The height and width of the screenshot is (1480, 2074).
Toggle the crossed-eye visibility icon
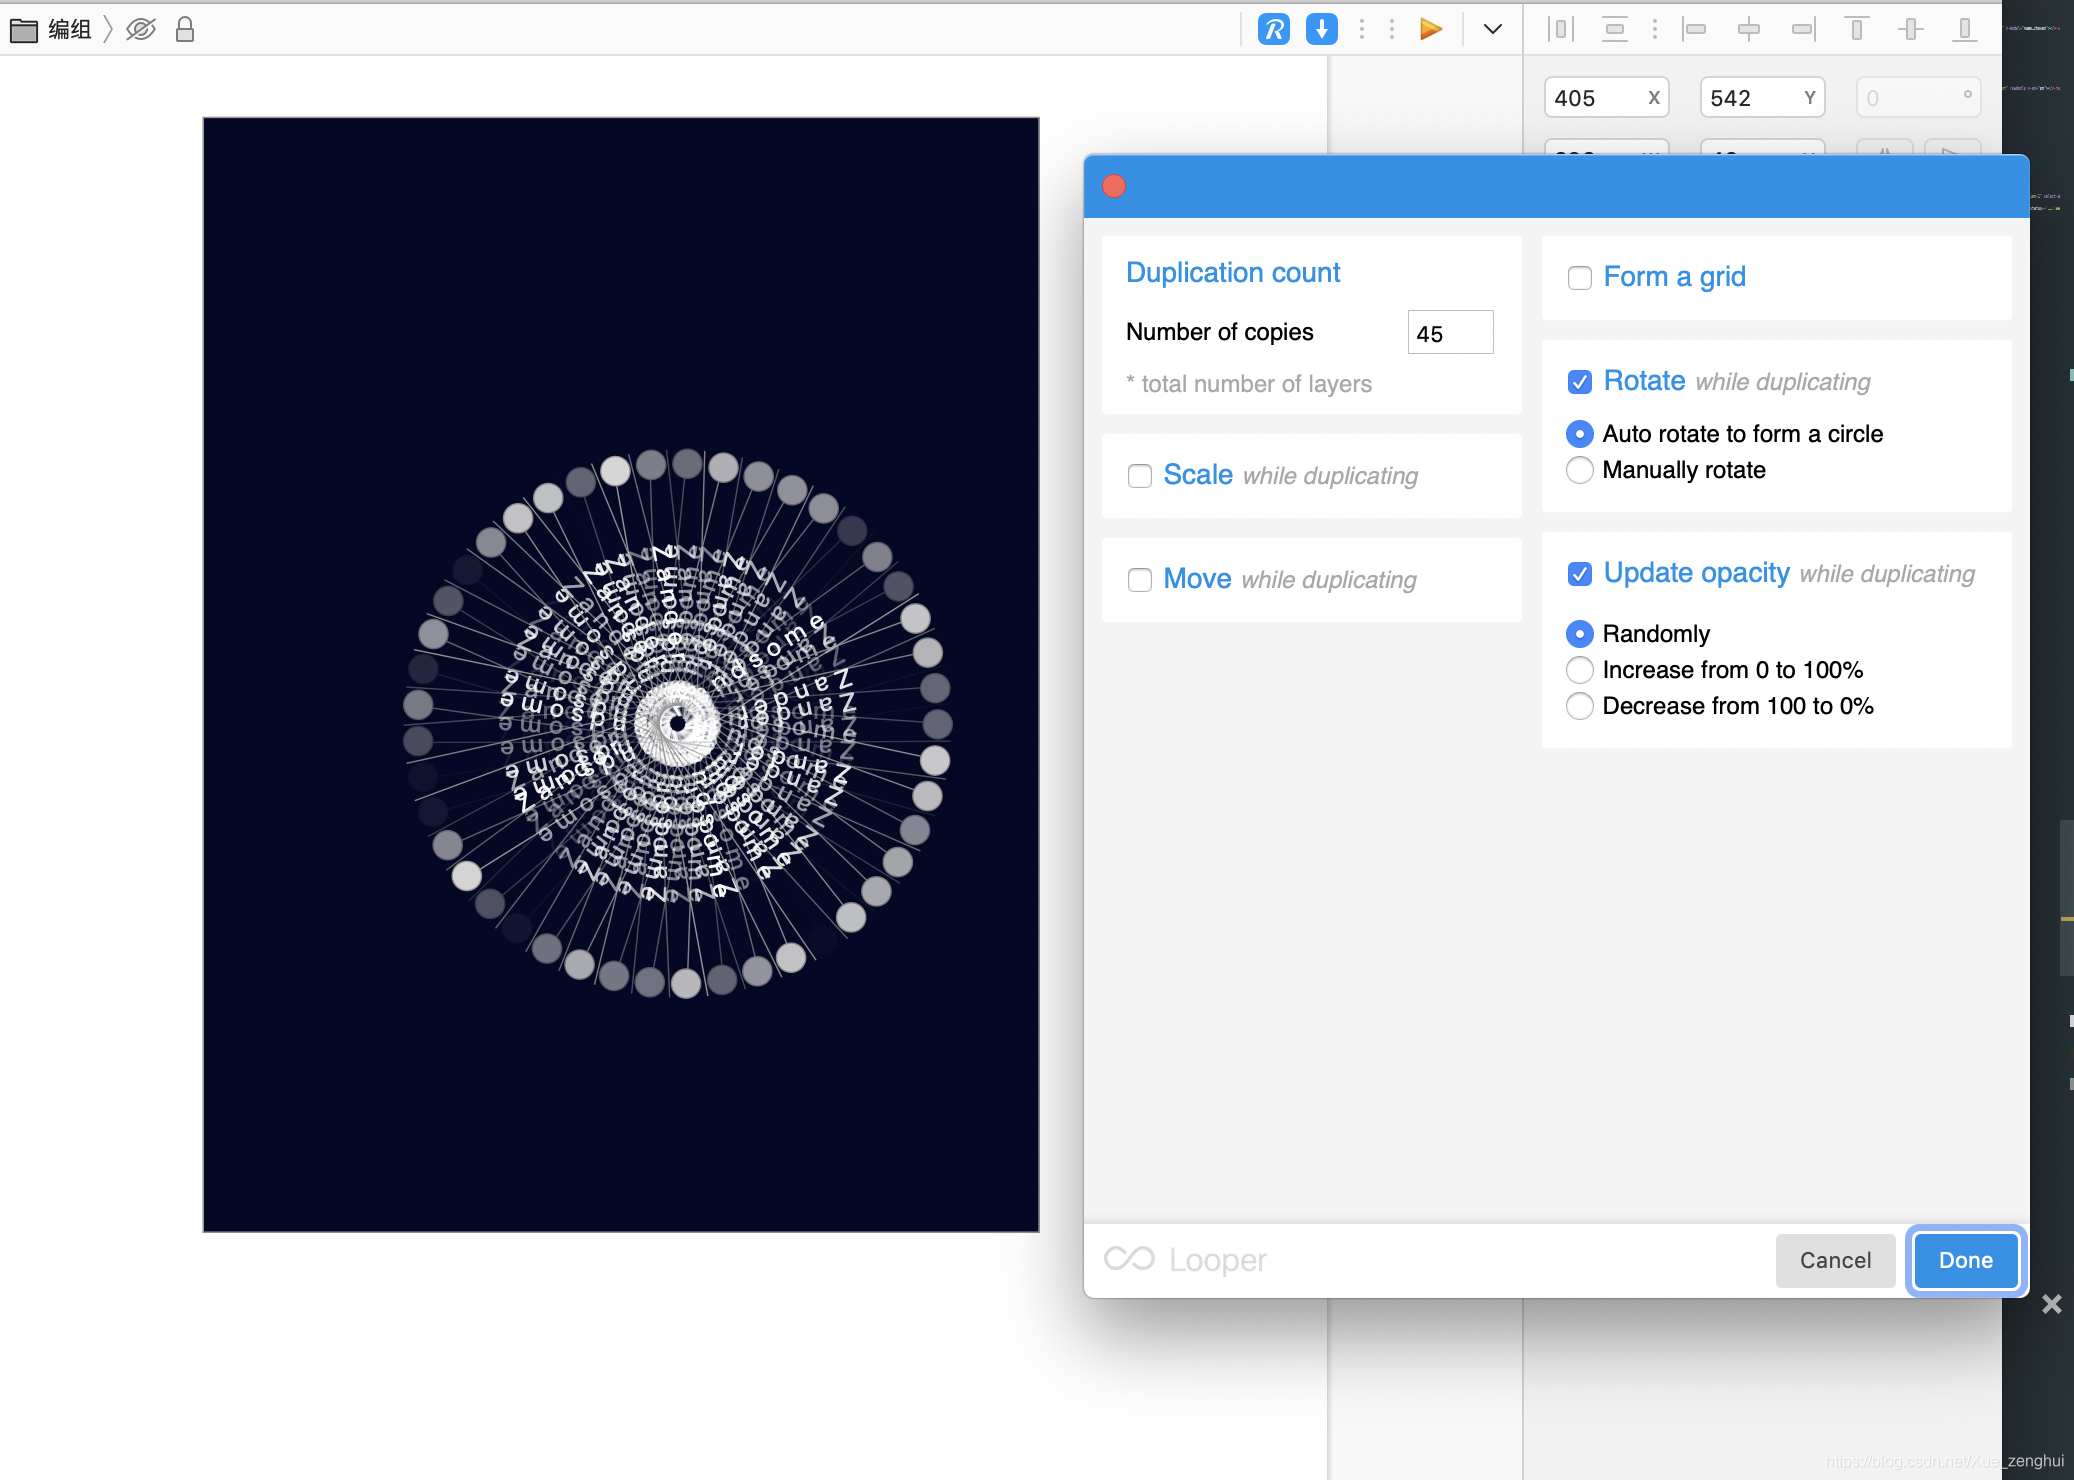coord(141,29)
